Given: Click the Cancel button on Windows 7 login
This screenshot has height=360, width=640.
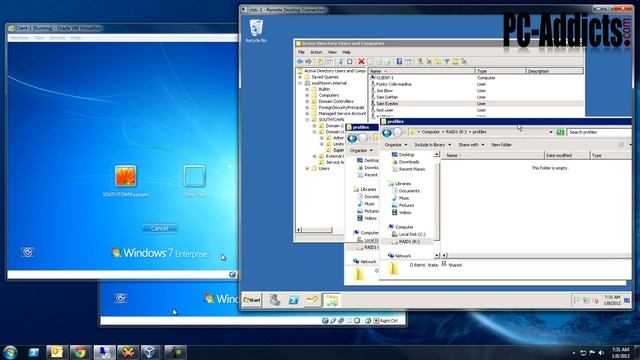Looking at the screenshot, I should 160,228.
